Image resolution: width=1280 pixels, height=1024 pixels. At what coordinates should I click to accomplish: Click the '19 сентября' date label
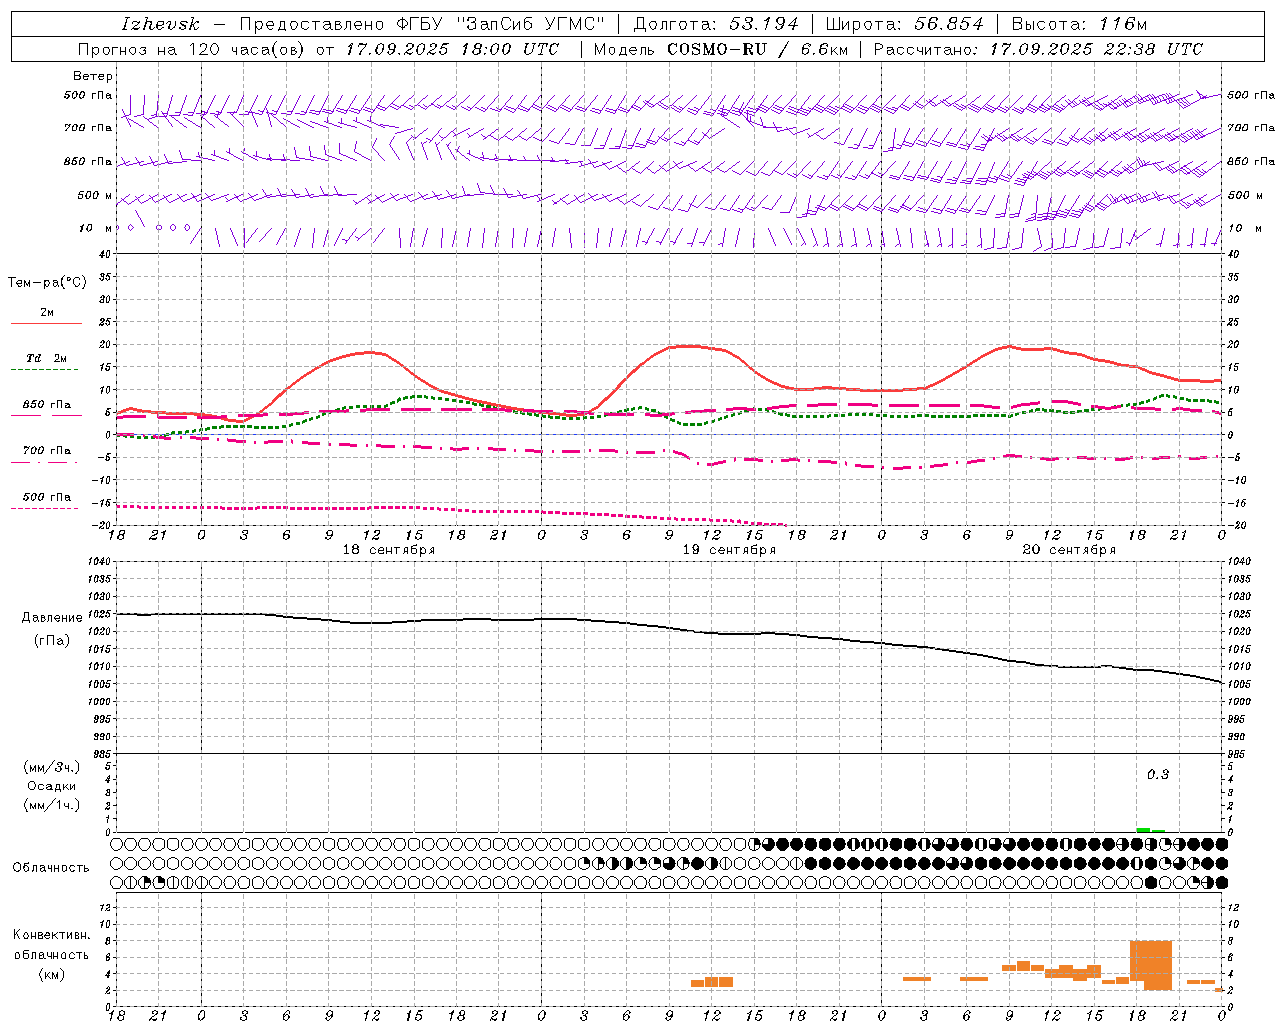click(x=729, y=550)
